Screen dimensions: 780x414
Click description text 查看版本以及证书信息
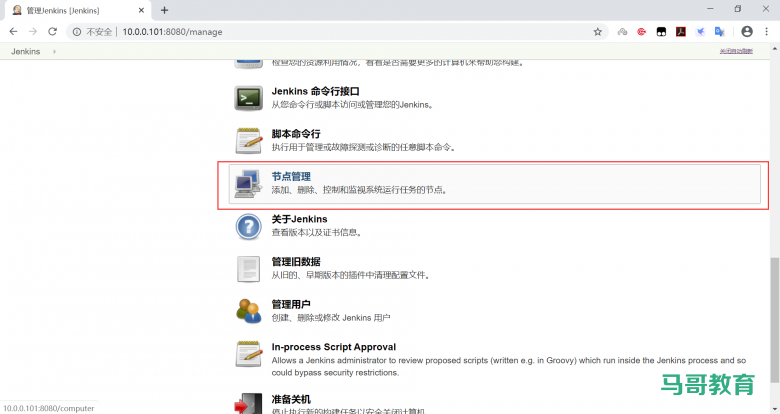[316, 232]
